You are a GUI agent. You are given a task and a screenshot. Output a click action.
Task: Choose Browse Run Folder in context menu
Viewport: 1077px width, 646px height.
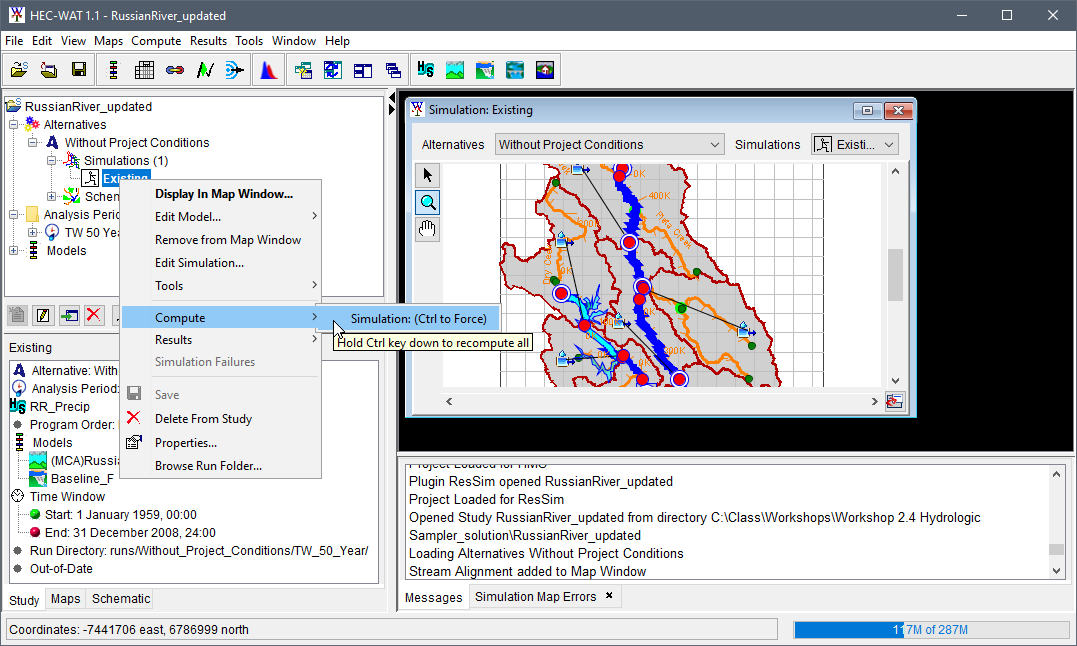click(x=221, y=465)
